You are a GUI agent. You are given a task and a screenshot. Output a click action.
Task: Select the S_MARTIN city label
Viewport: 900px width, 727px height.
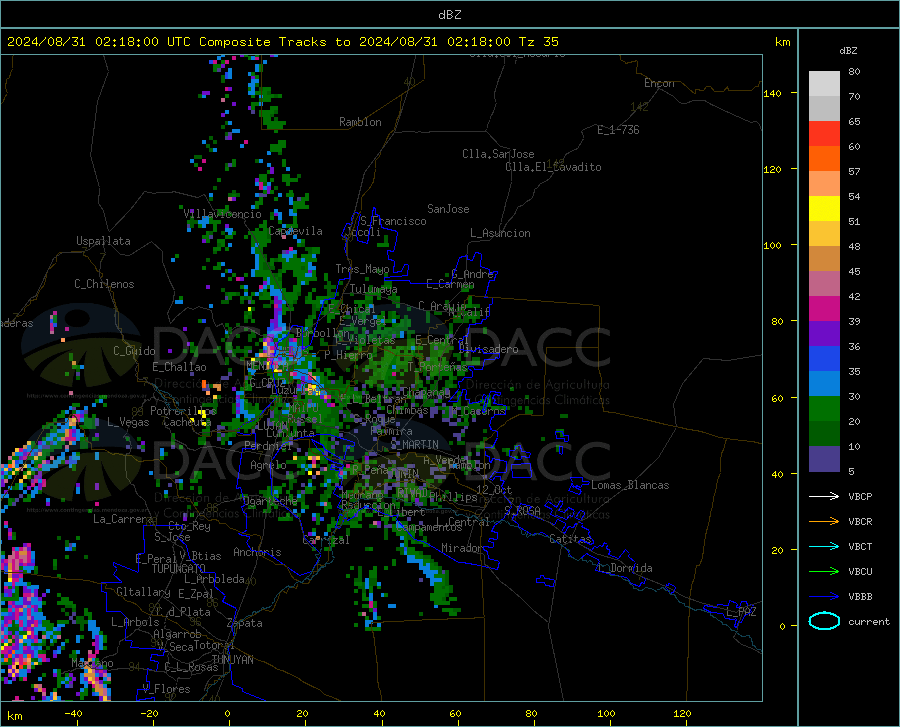(414, 445)
